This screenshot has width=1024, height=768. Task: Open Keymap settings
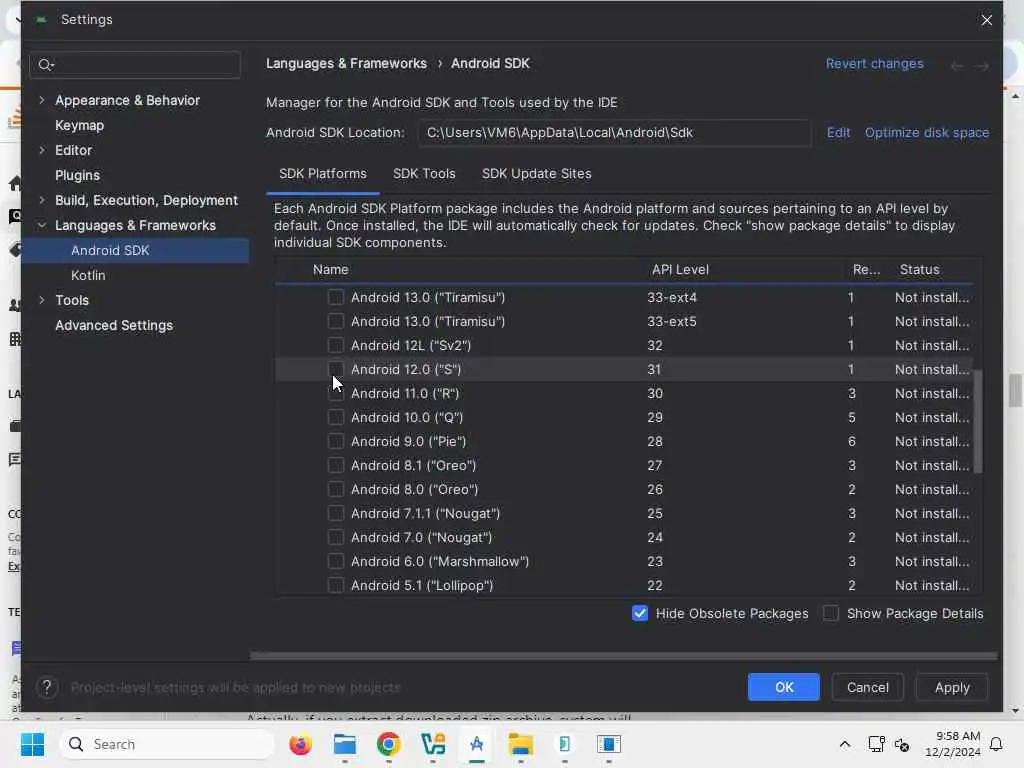(79, 125)
